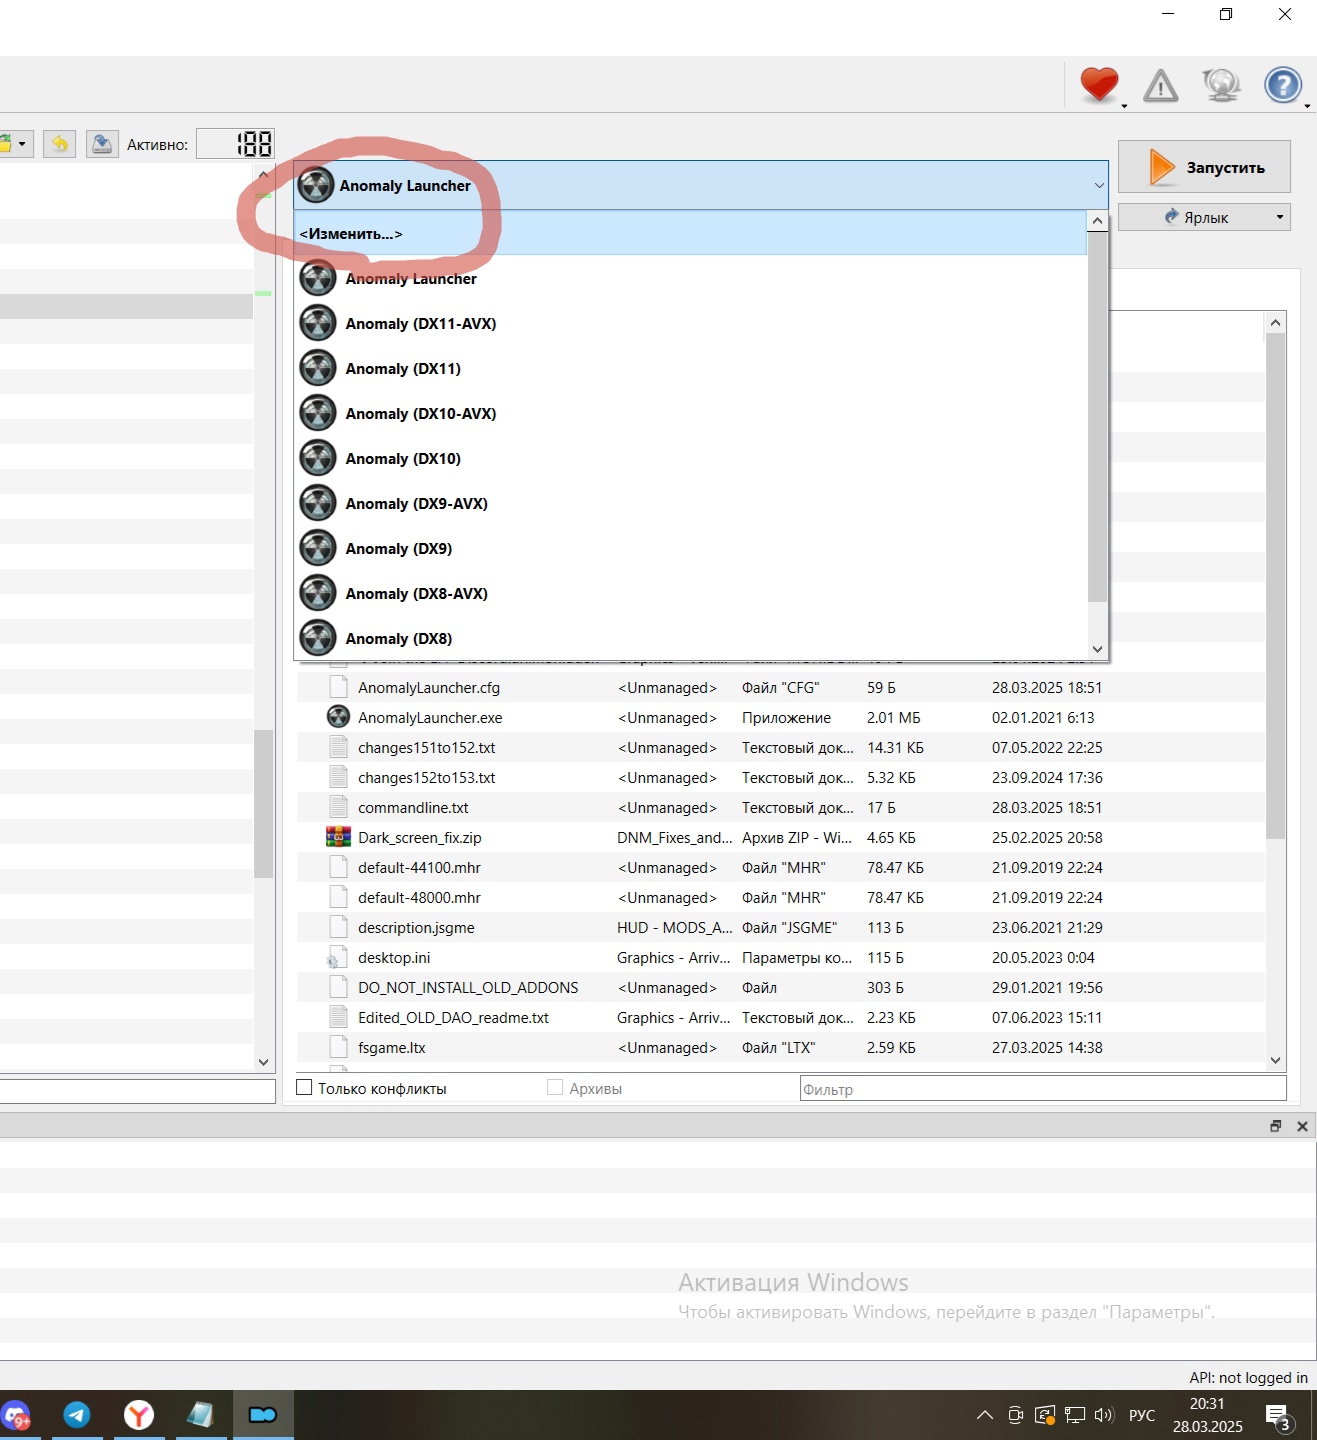Click the red heart endorse icon
The width and height of the screenshot is (1317, 1440).
(1099, 84)
